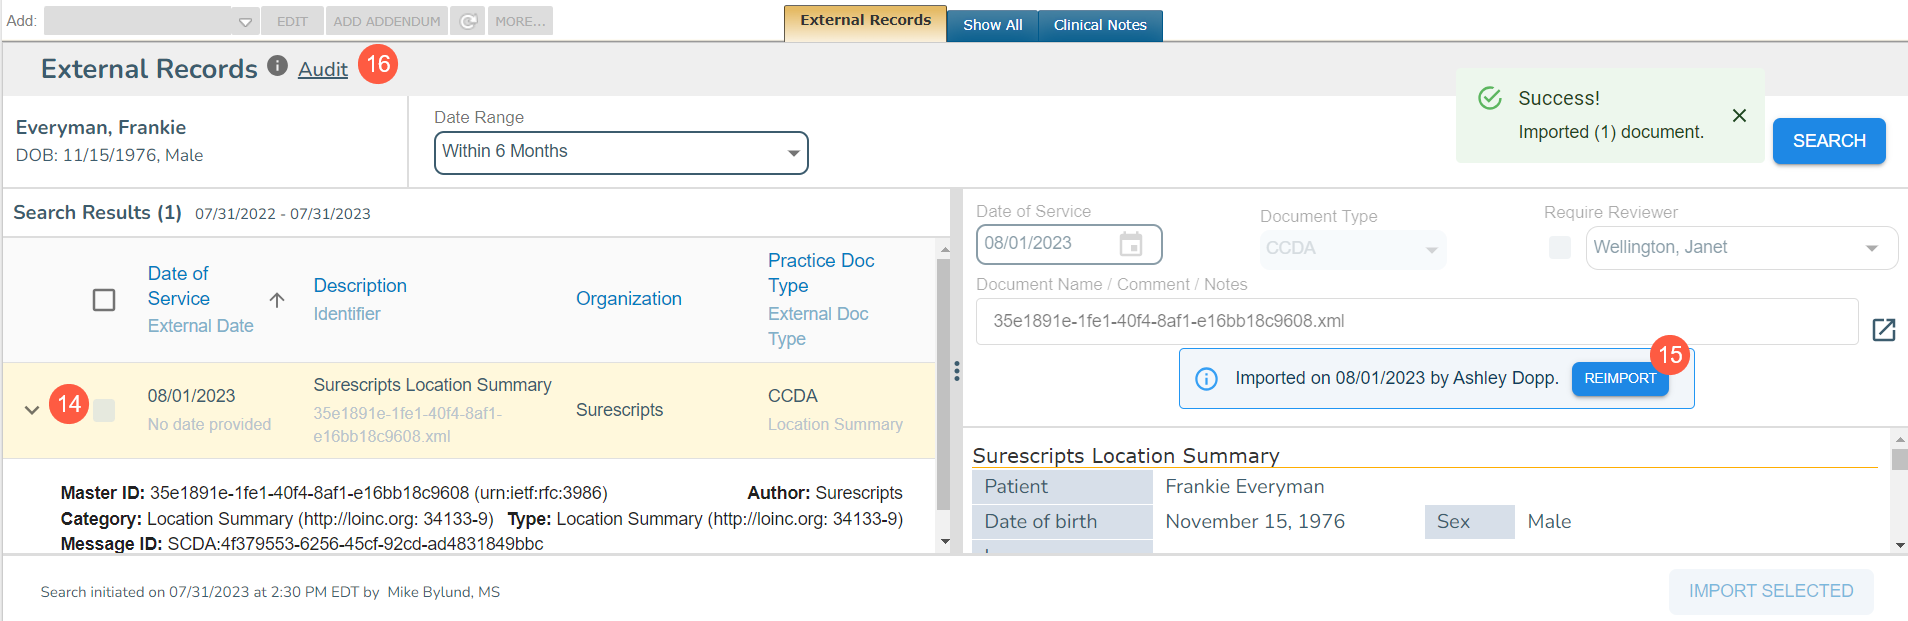The image size is (1908, 621).
Task: Open the Date of Service calendar picker
Action: click(x=1130, y=244)
